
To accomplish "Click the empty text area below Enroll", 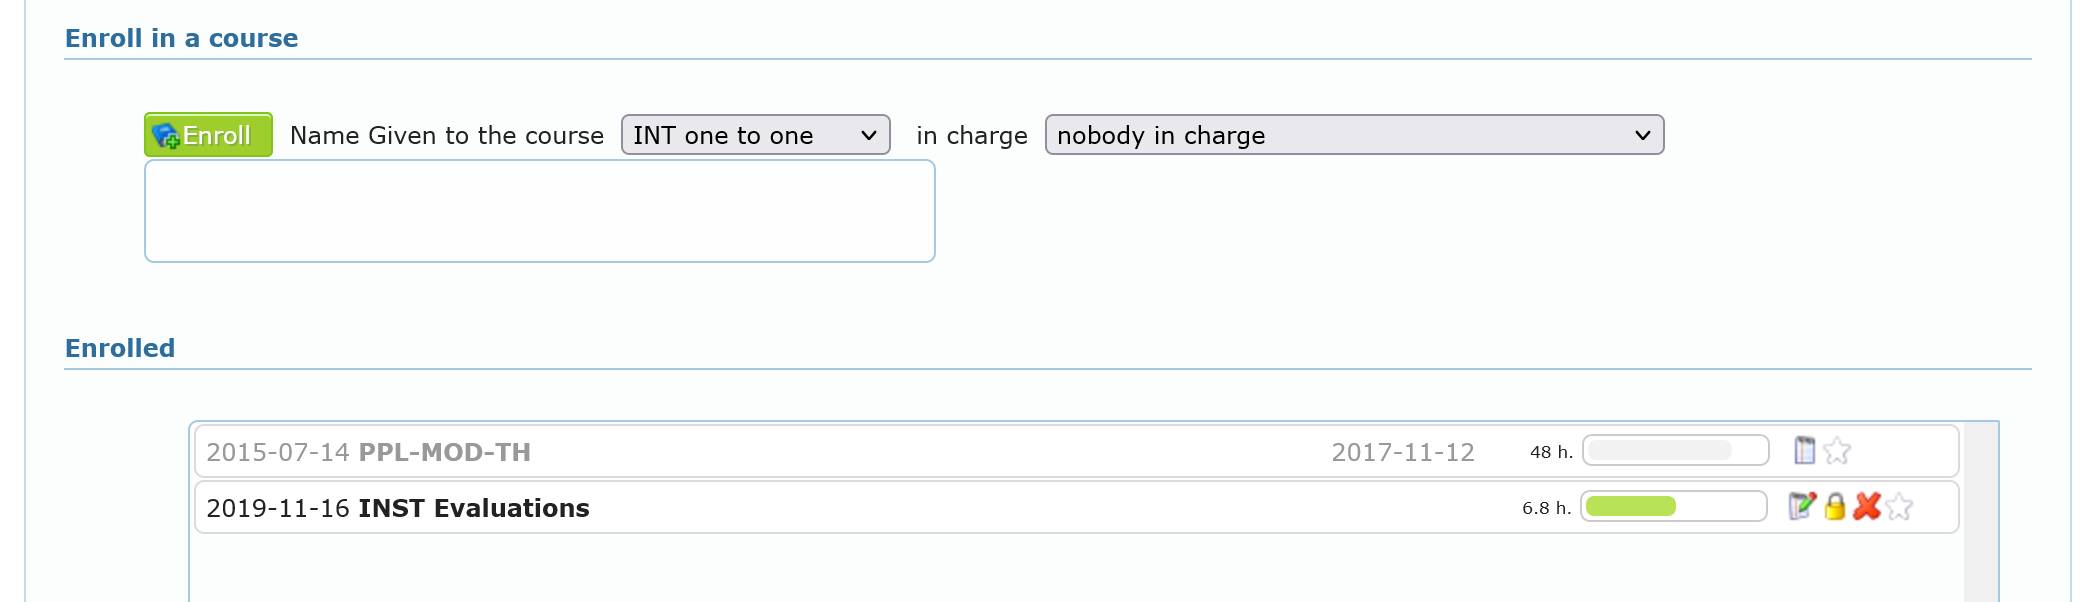I will [539, 211].
